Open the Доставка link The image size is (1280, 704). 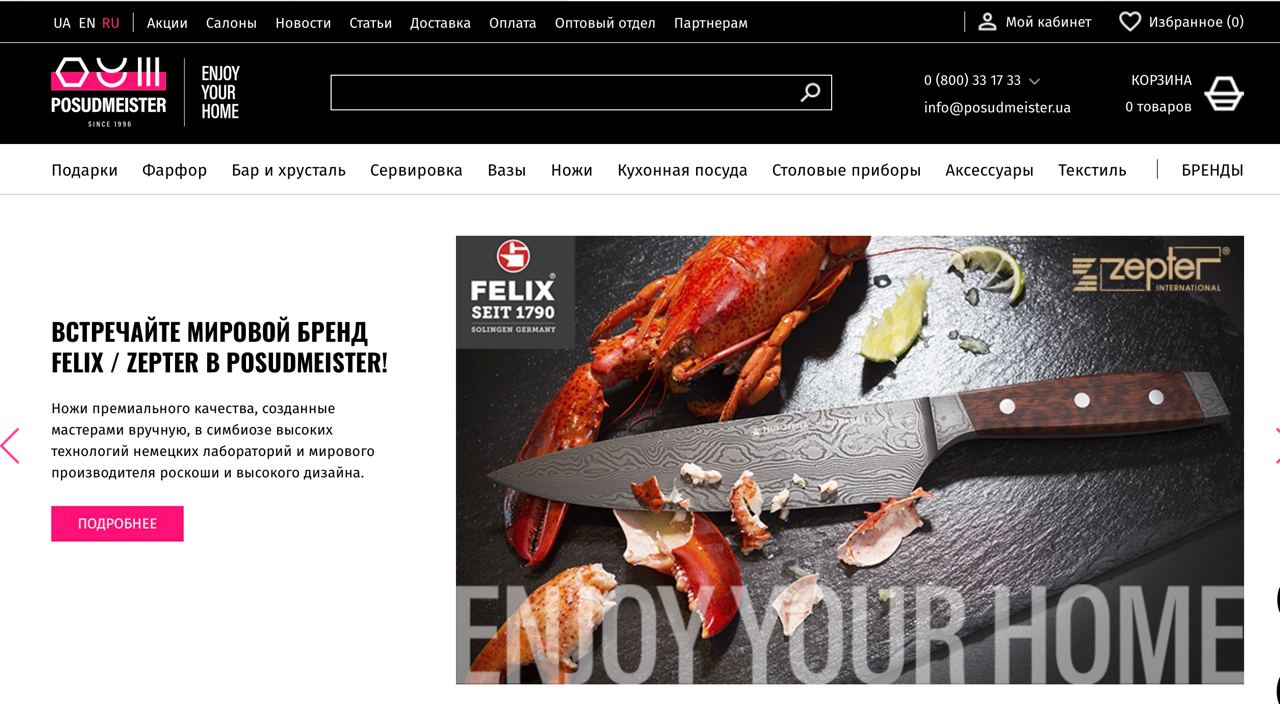coord(440,23)
